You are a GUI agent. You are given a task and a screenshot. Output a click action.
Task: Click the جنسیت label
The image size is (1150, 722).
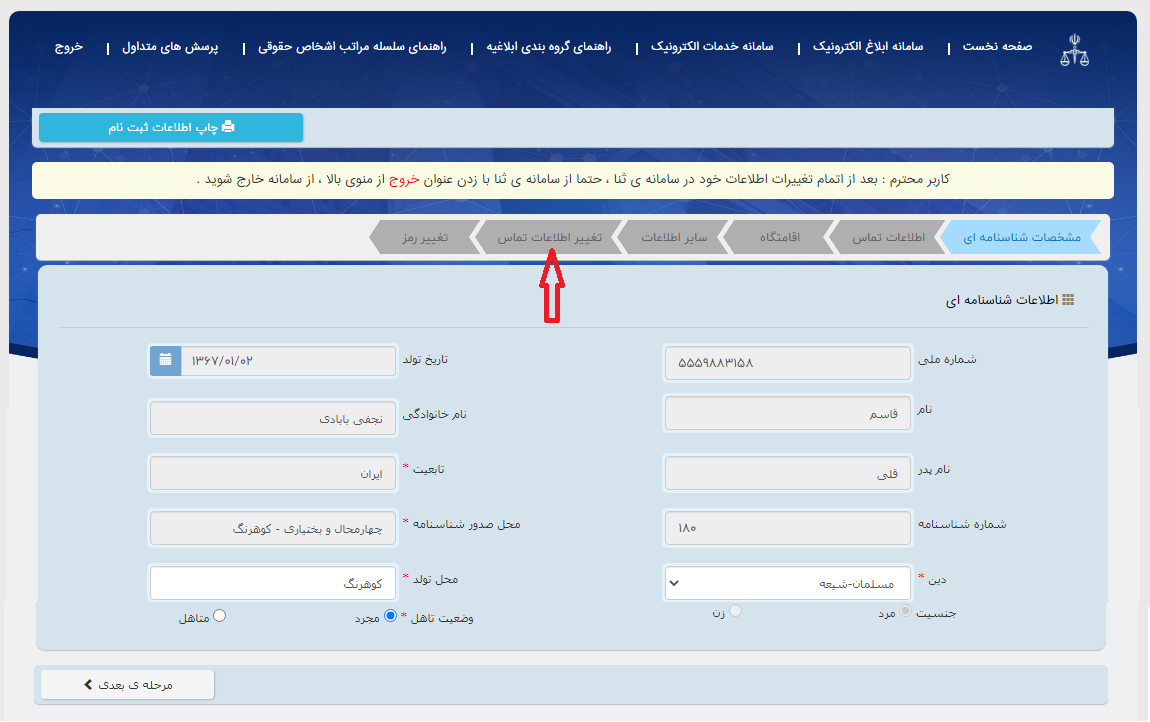[x=936, y=613]
